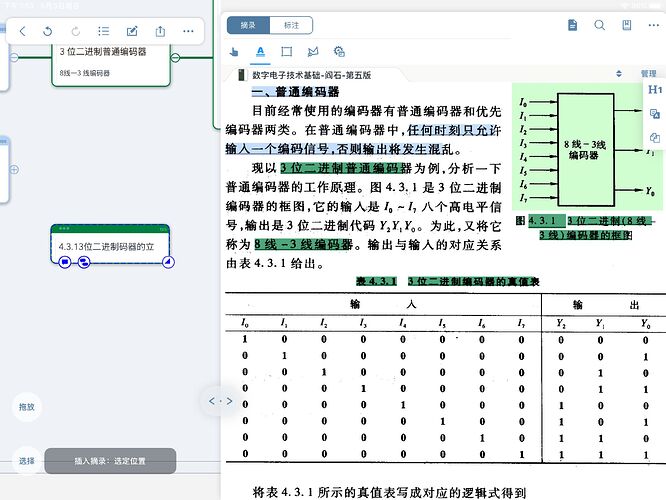666x500 pixels.
Task: Select the 4.3.13位二进制码器 card
Action: (110, 245)
